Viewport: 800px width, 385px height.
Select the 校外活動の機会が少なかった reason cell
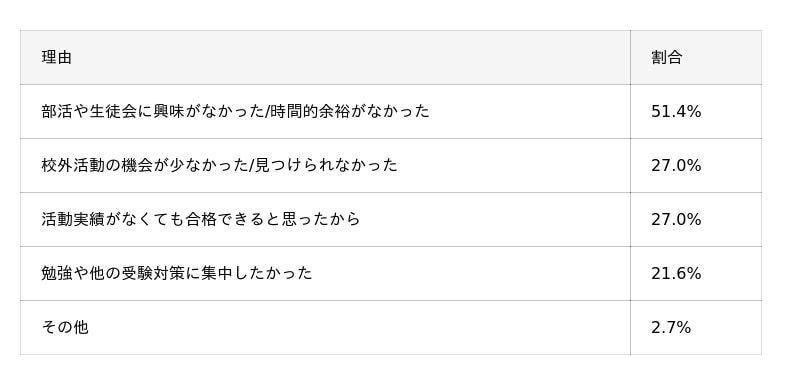click(325, 166)
